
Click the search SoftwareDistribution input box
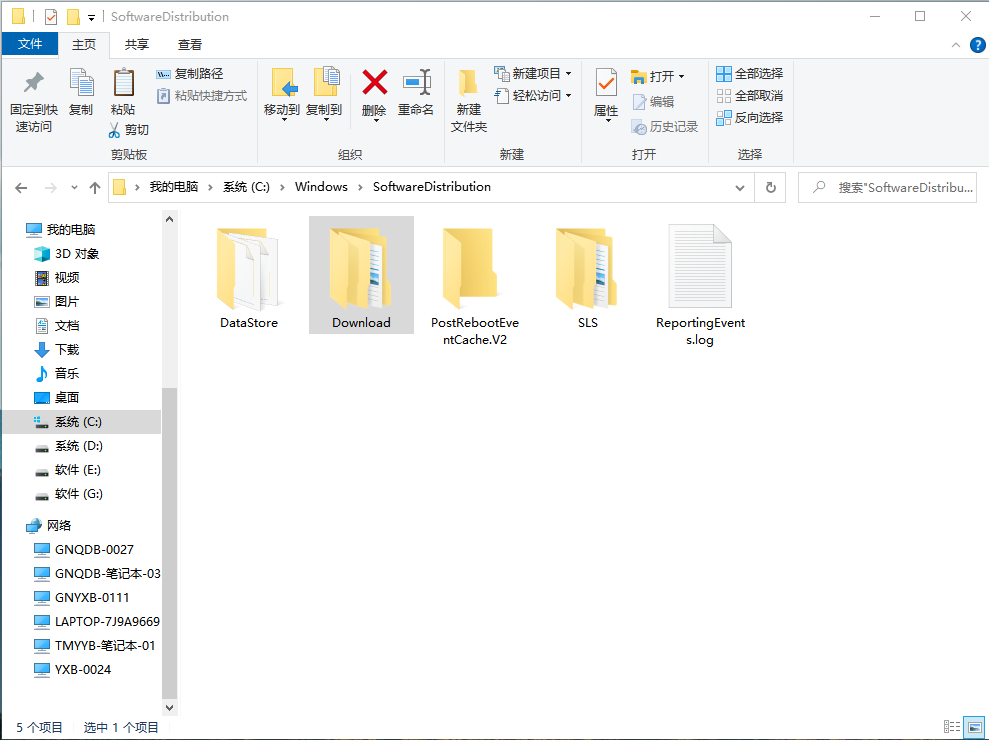(x=887, y=187)
